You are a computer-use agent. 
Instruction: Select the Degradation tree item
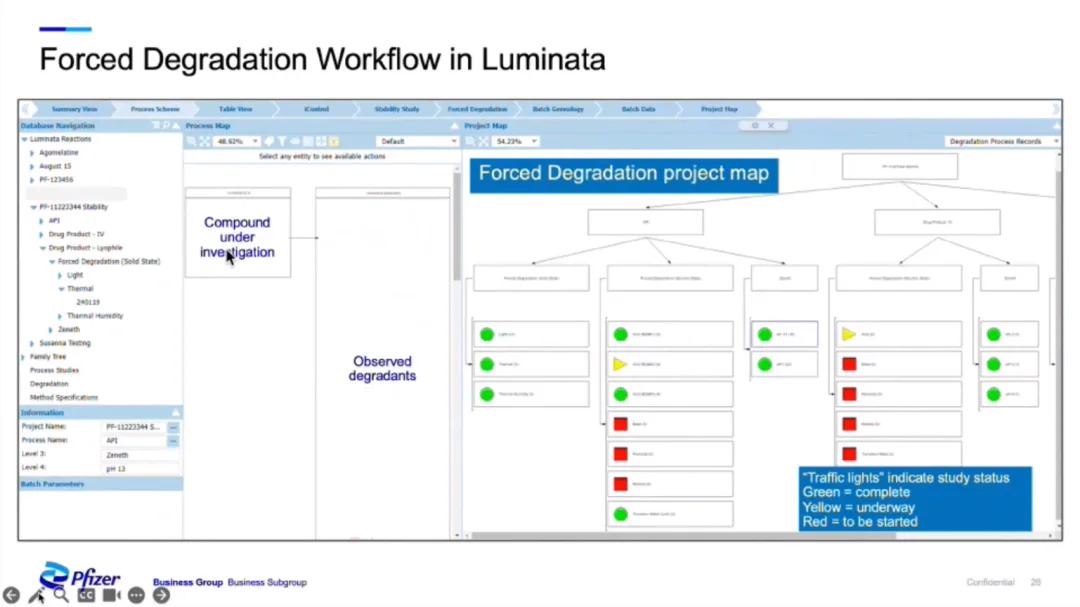point(49,384)
